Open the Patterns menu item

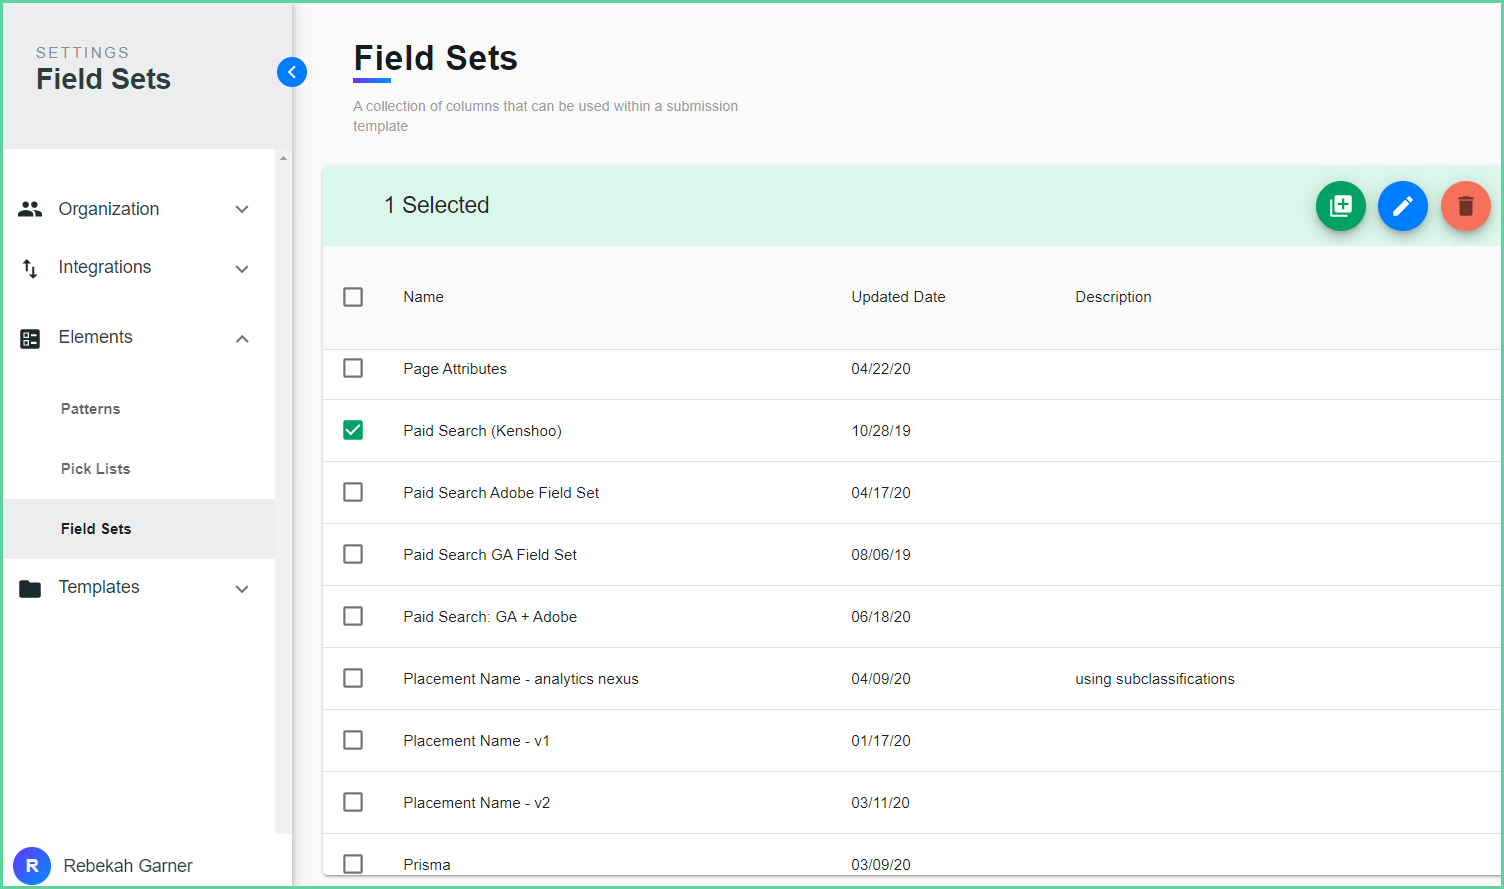pyautogui.click(x=90, y=409)
